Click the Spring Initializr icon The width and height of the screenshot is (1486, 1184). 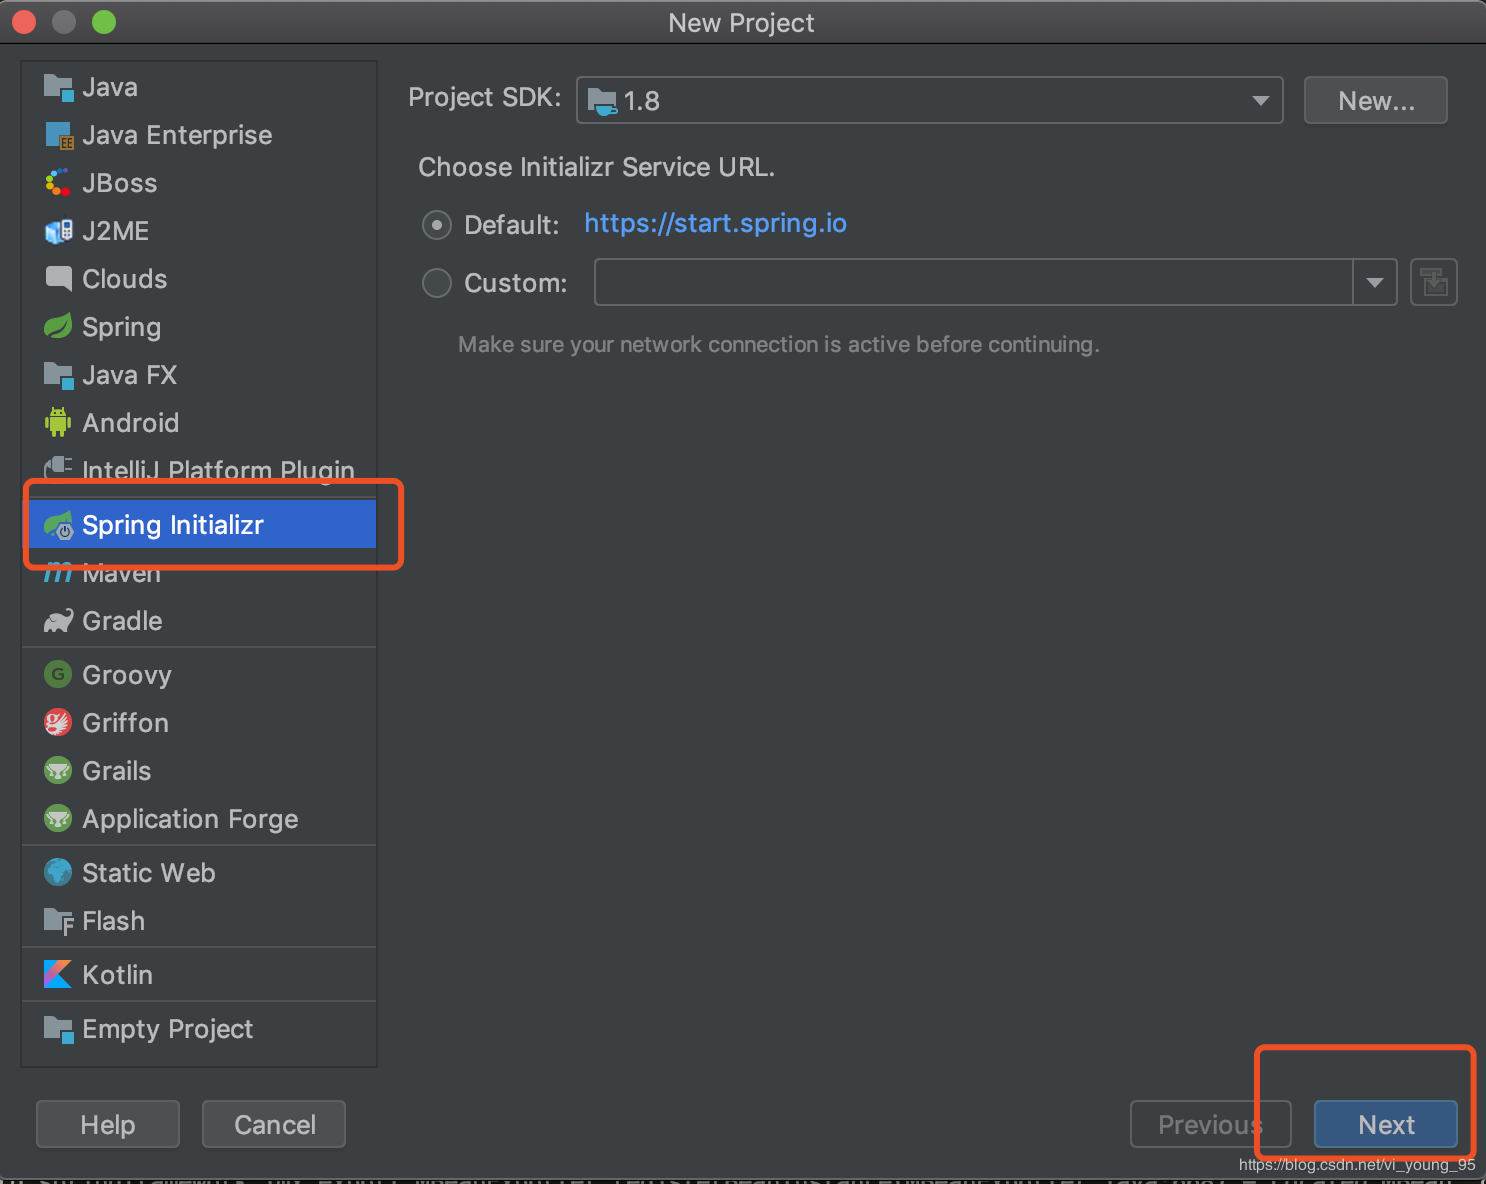58,525
